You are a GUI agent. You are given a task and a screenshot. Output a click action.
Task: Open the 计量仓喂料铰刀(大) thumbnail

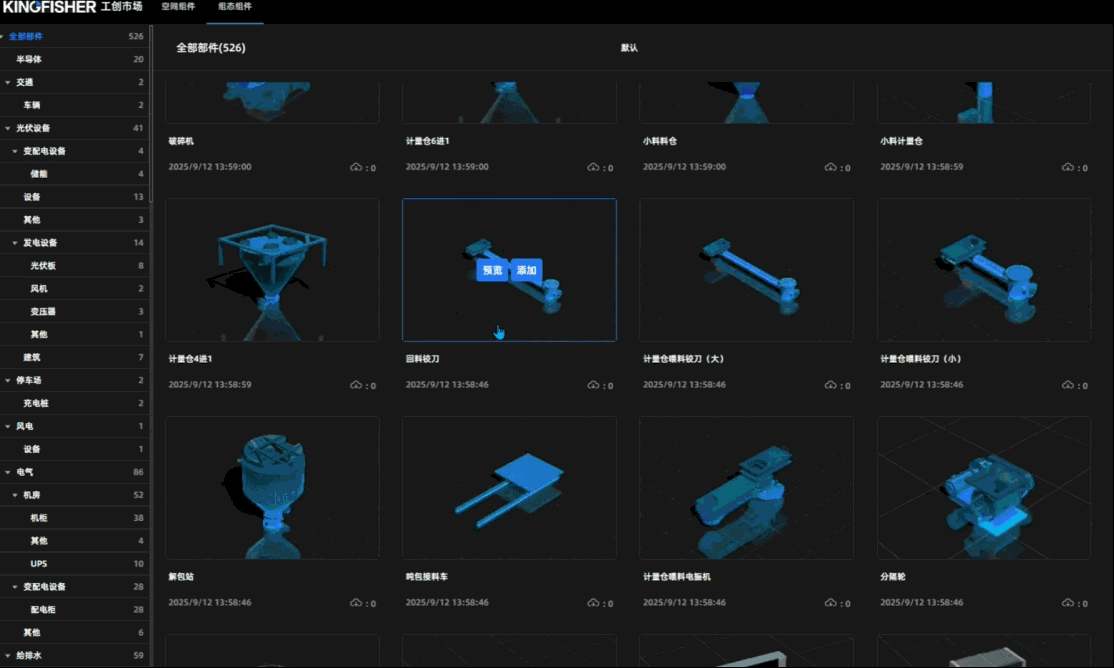(x=747, y=270)
